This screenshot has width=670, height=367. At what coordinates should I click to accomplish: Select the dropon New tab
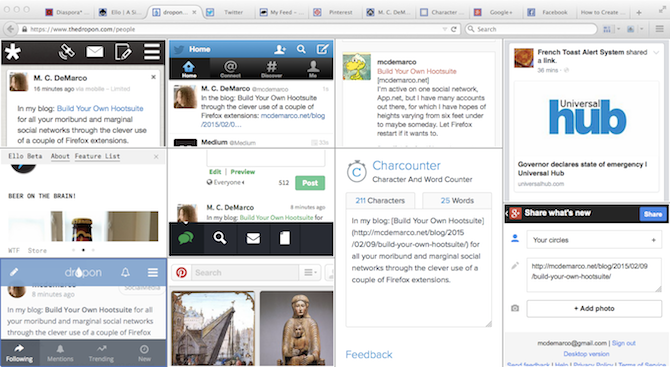144,353
